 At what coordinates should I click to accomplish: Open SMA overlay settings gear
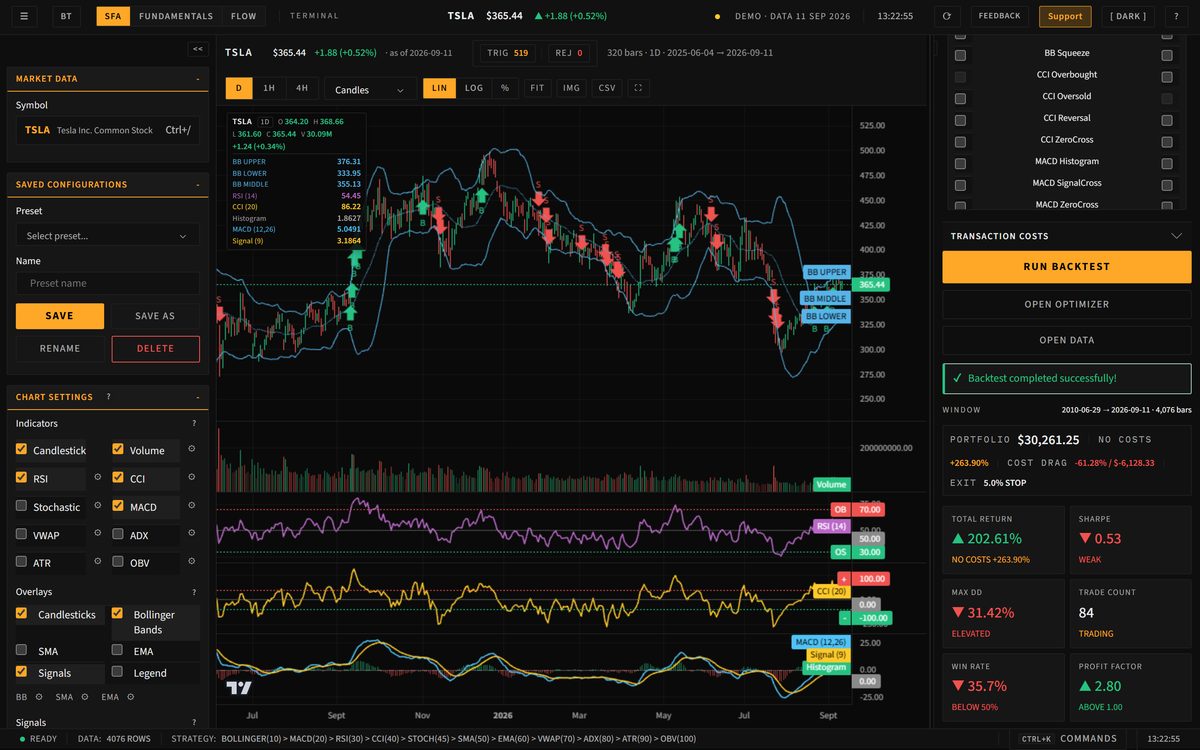tap(84, 697)
